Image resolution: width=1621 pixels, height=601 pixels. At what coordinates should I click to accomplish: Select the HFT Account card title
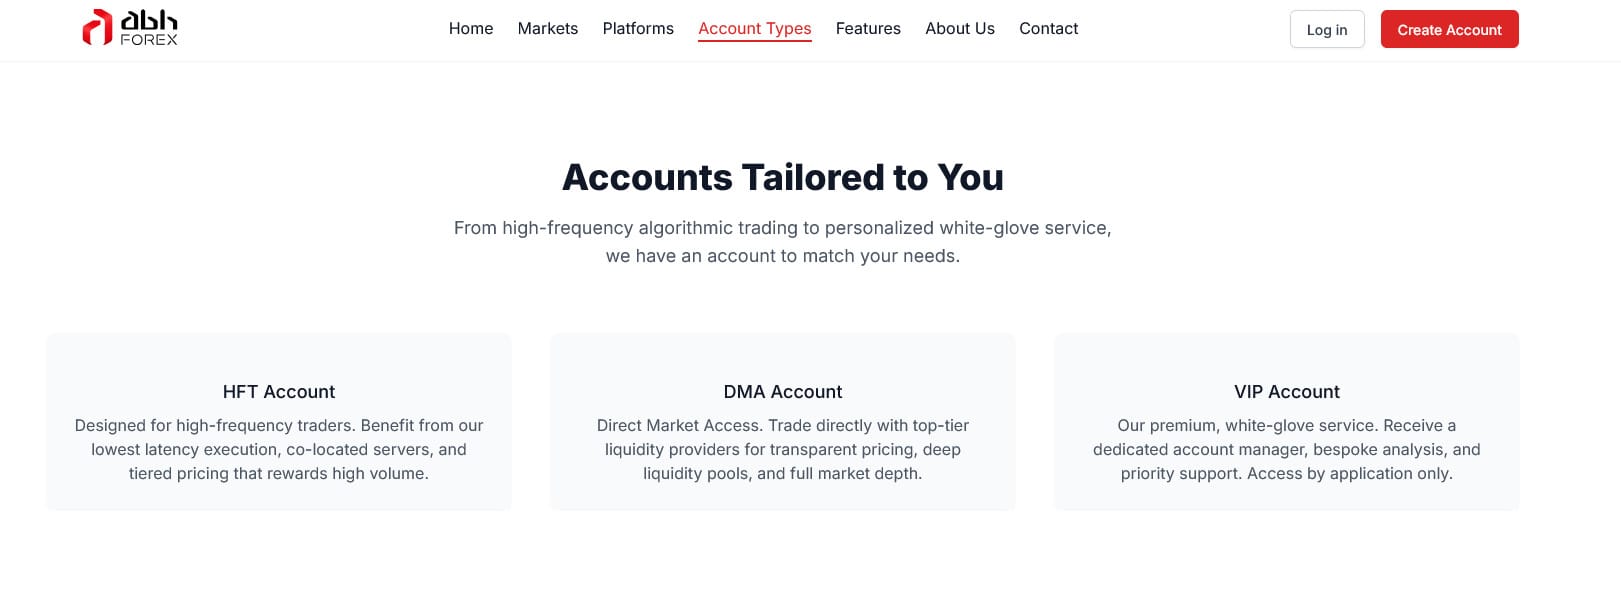(x=279, y=392)
